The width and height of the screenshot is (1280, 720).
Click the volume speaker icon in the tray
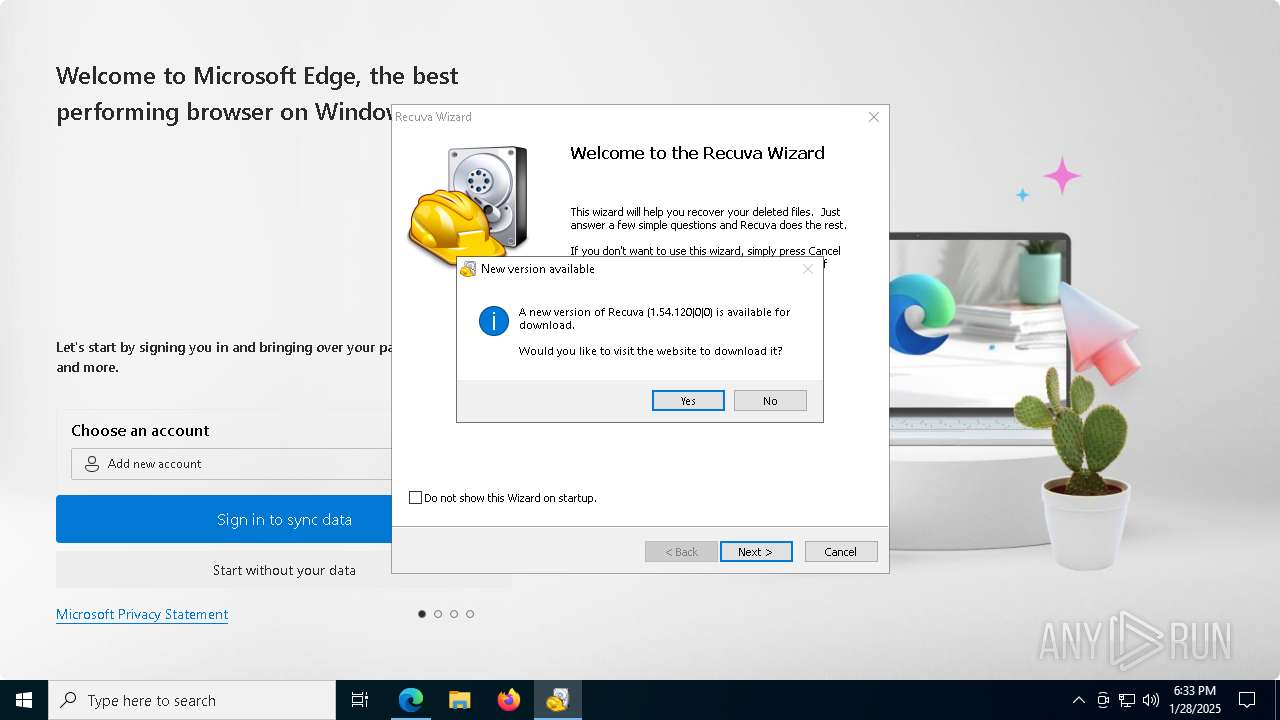pos(1151,700)
